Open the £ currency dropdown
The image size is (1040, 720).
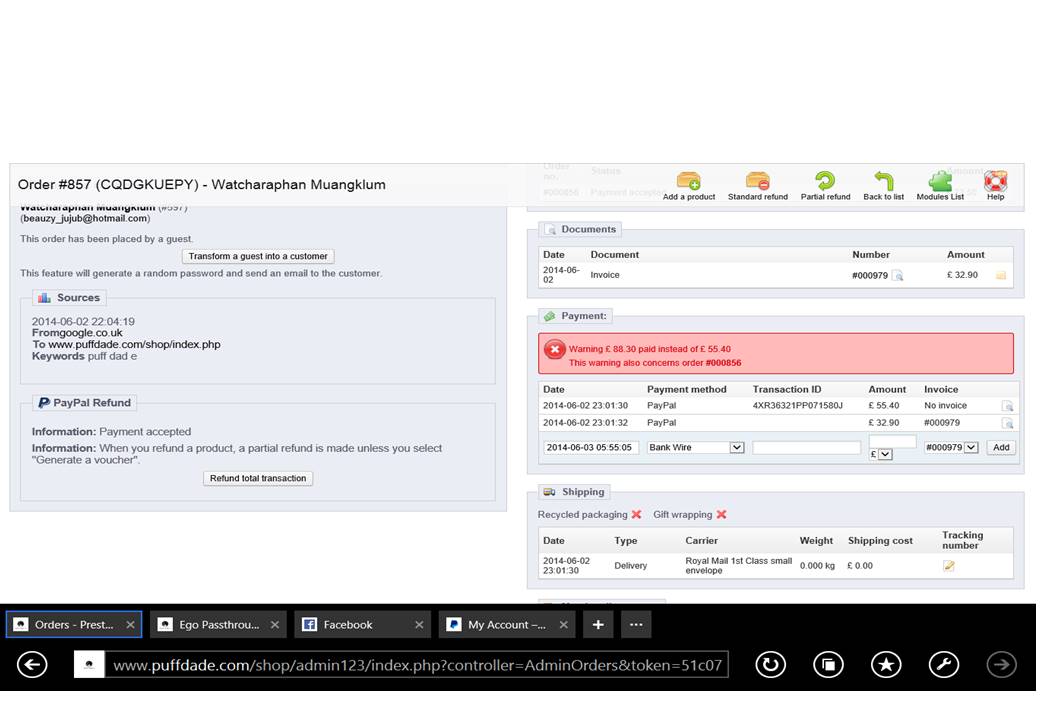tap(881, 455)
